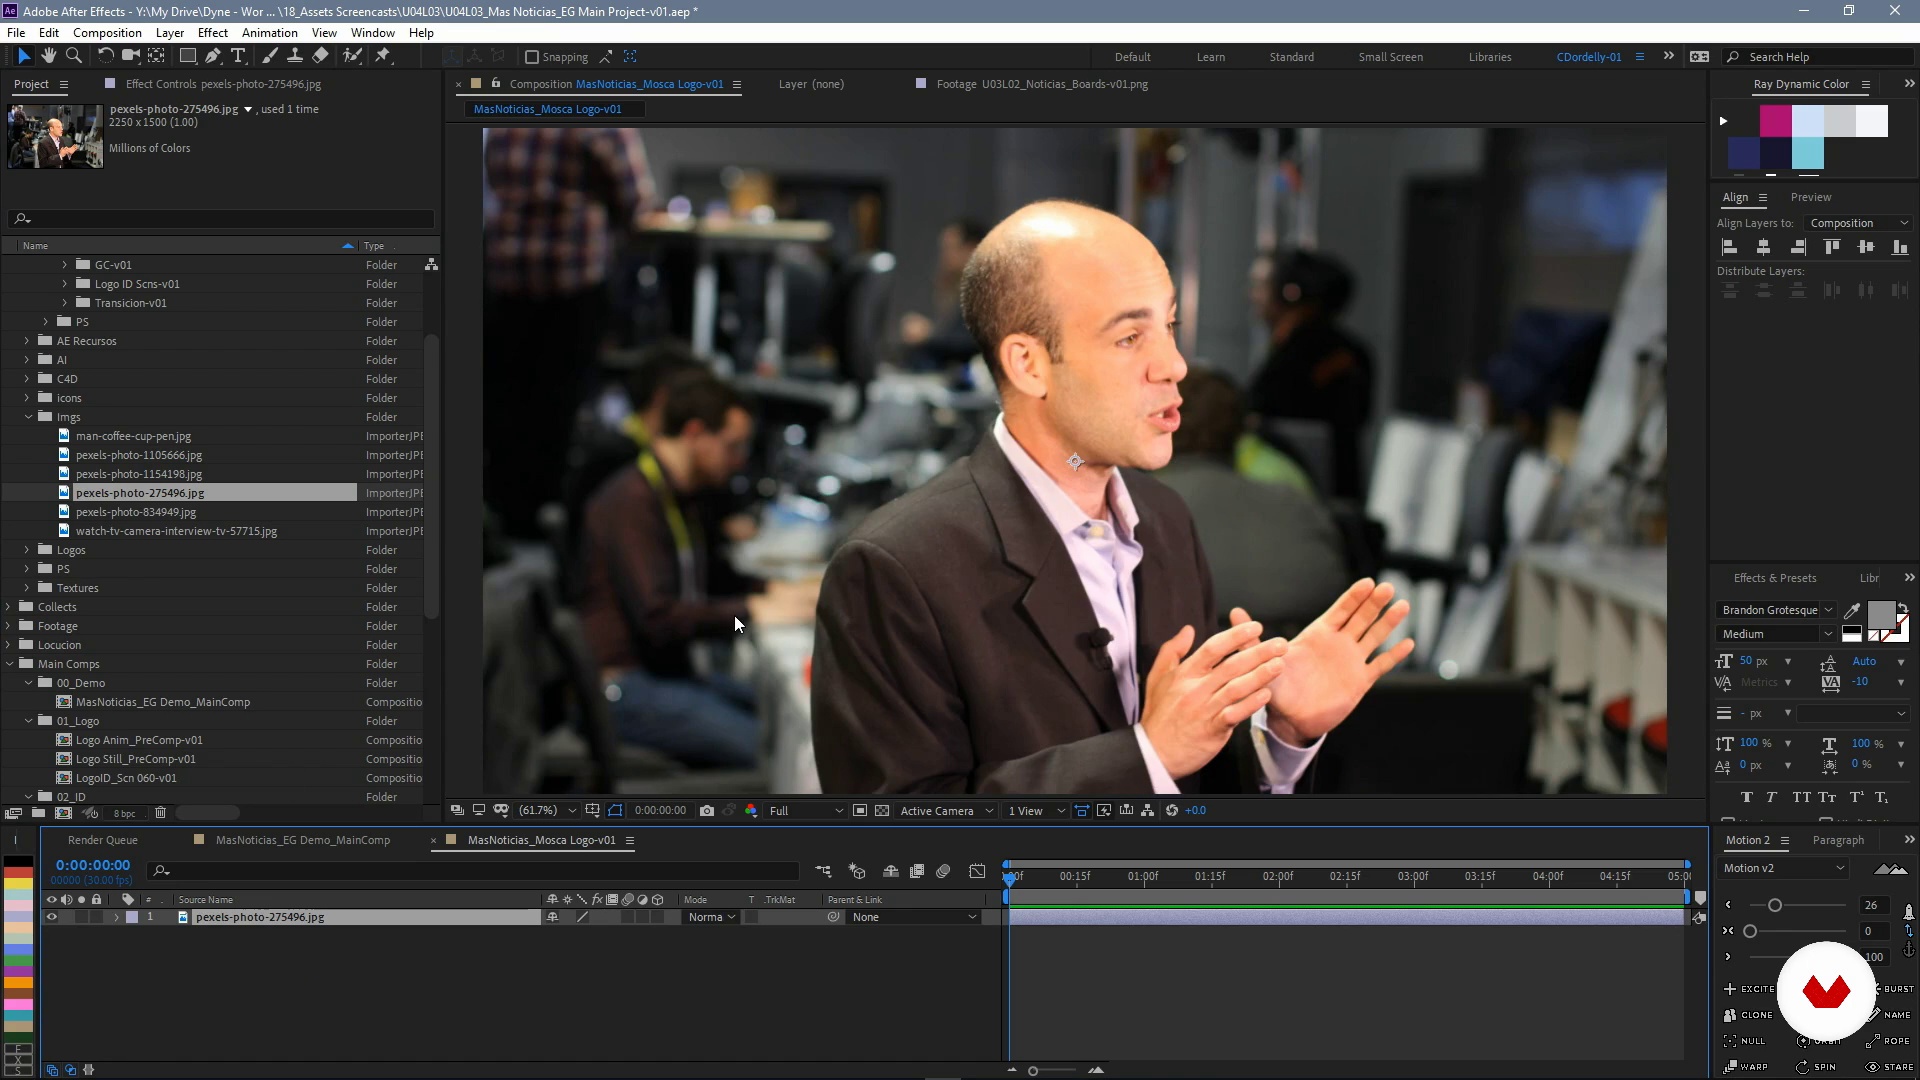The image size is (1920, 1080).
Task: Select the Clone Stamp tool
Action: tap(295, 56)
